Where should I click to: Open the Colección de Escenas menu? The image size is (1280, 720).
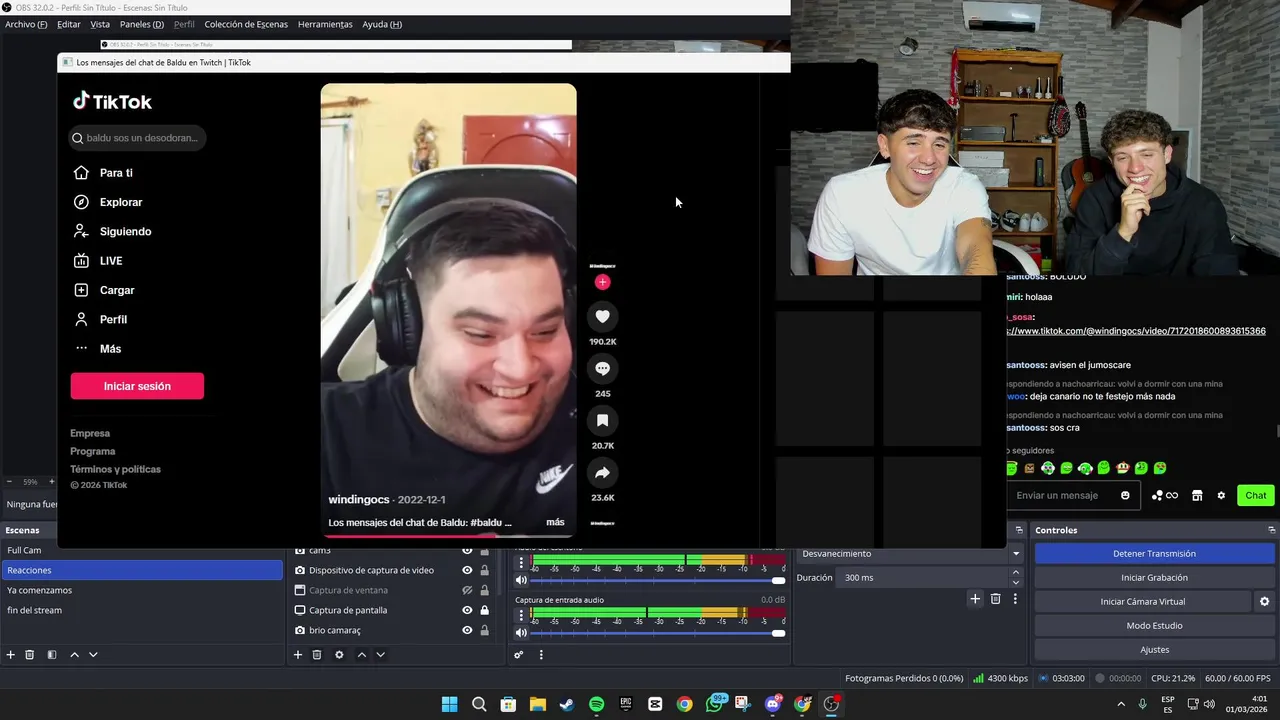tap(246, 24)
